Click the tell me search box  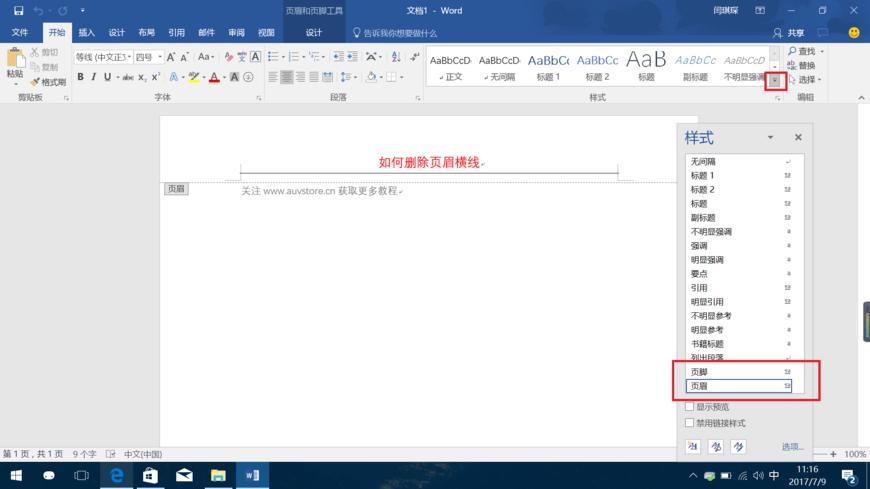[395, 33]
